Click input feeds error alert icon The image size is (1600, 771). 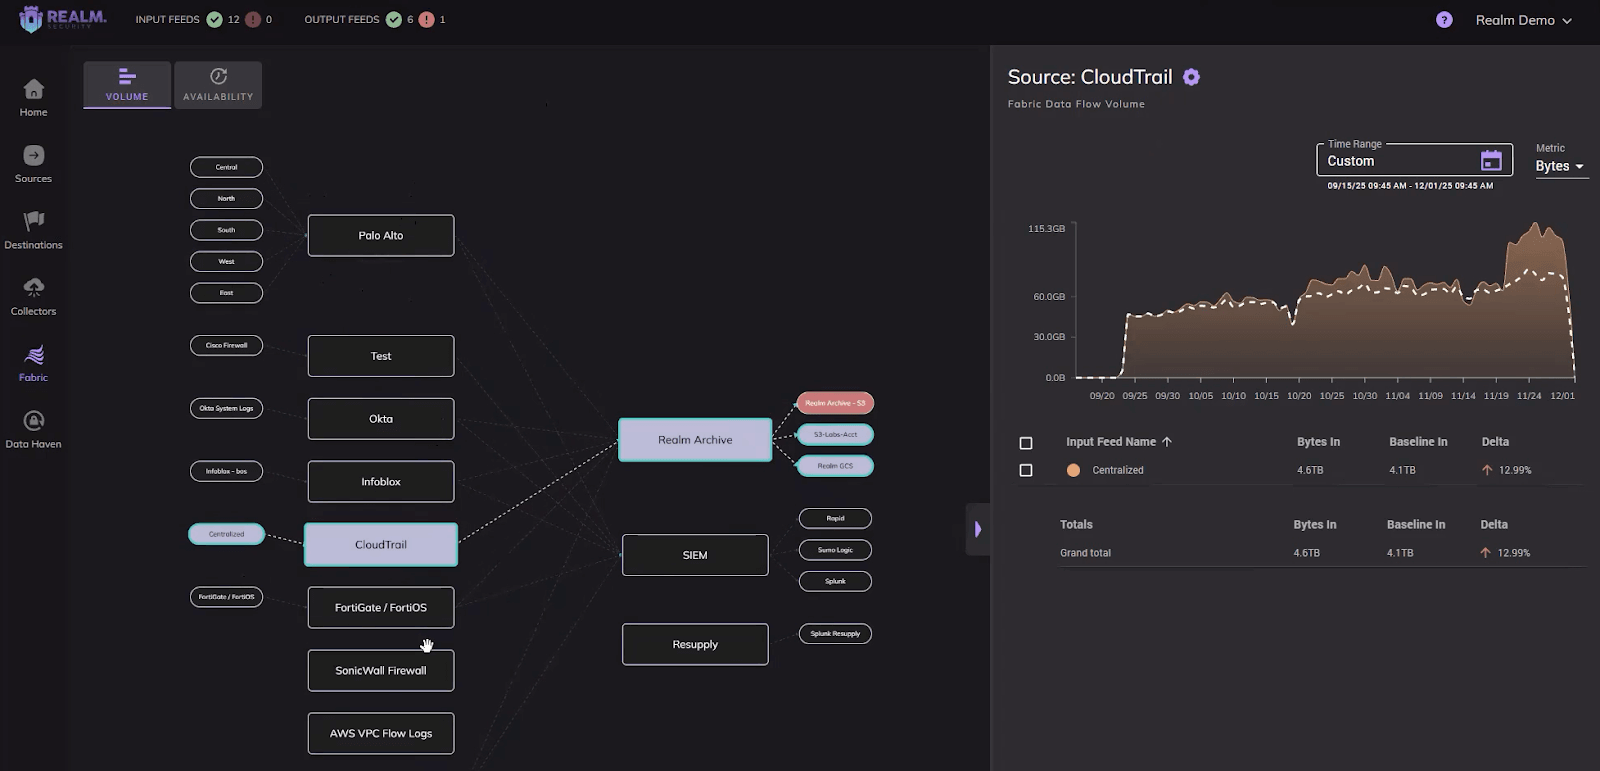click(252, 19)
